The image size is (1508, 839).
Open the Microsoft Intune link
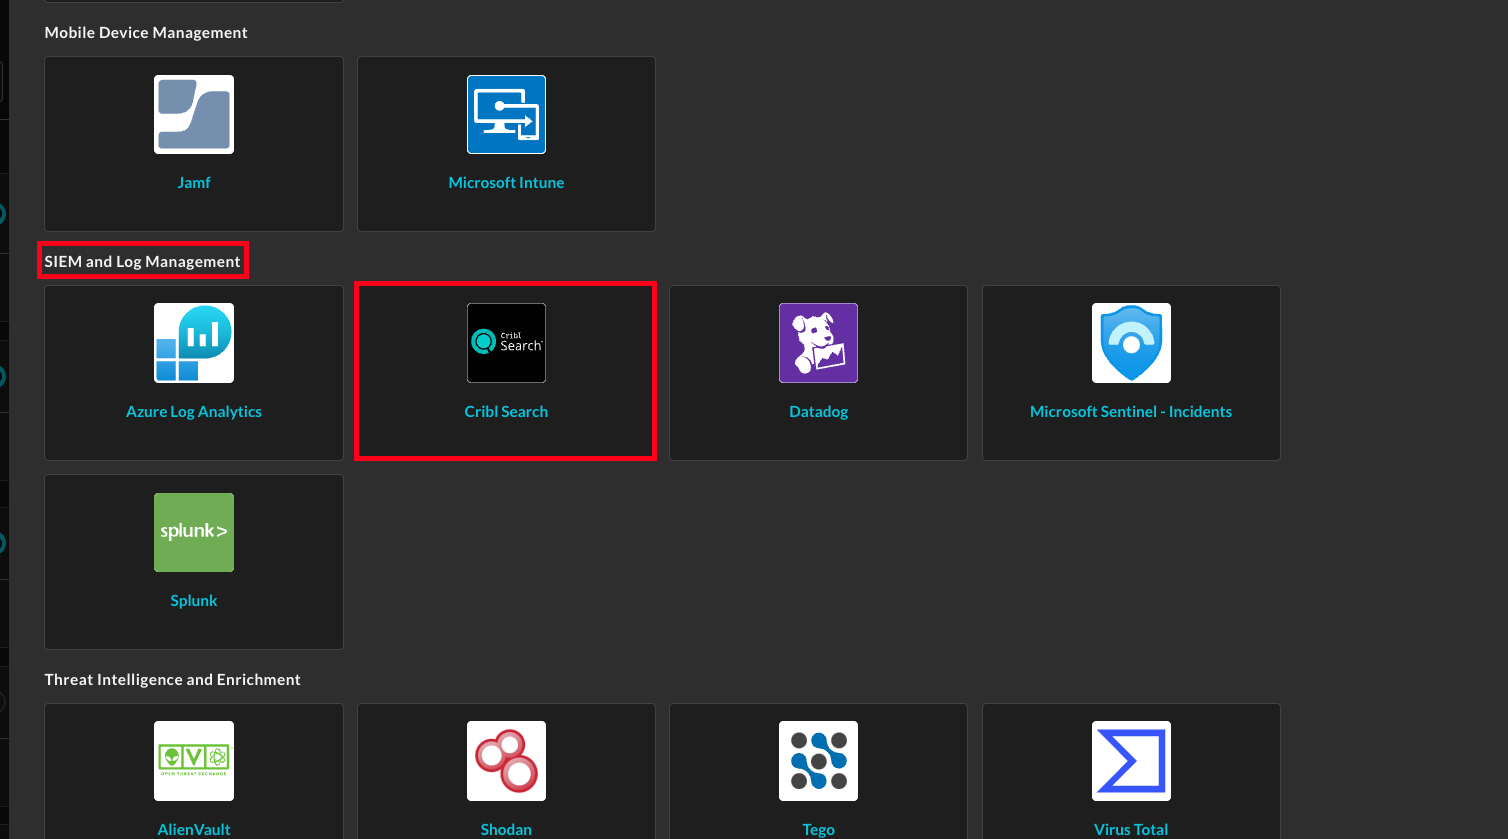[506, 183]
